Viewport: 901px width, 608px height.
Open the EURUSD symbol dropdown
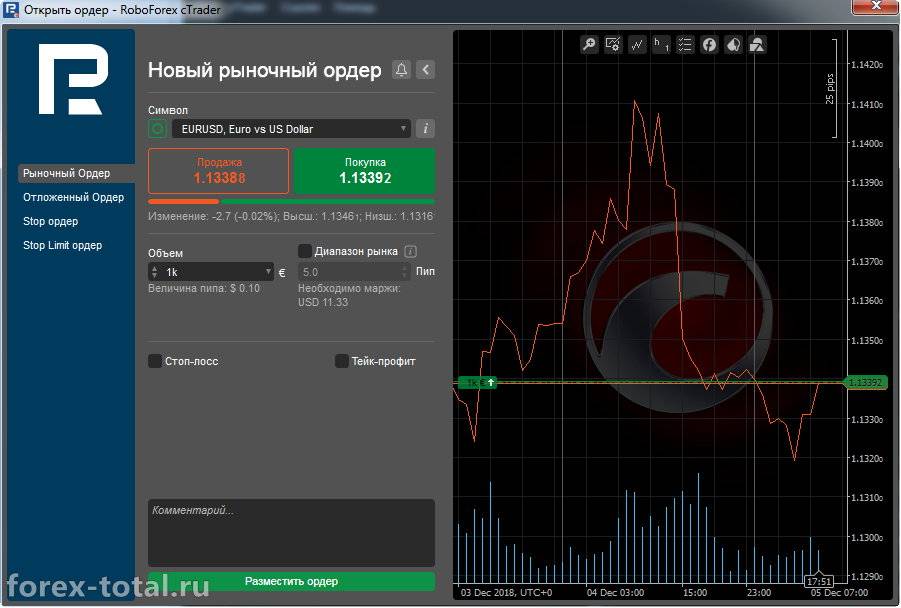click(291, 129)
